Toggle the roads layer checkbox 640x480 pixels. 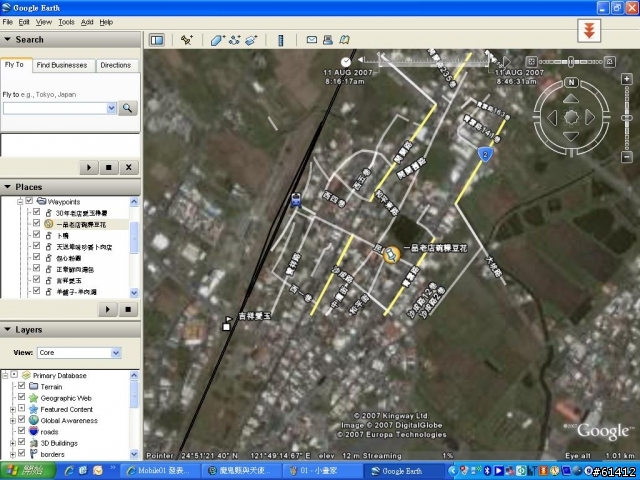(22, 431)
